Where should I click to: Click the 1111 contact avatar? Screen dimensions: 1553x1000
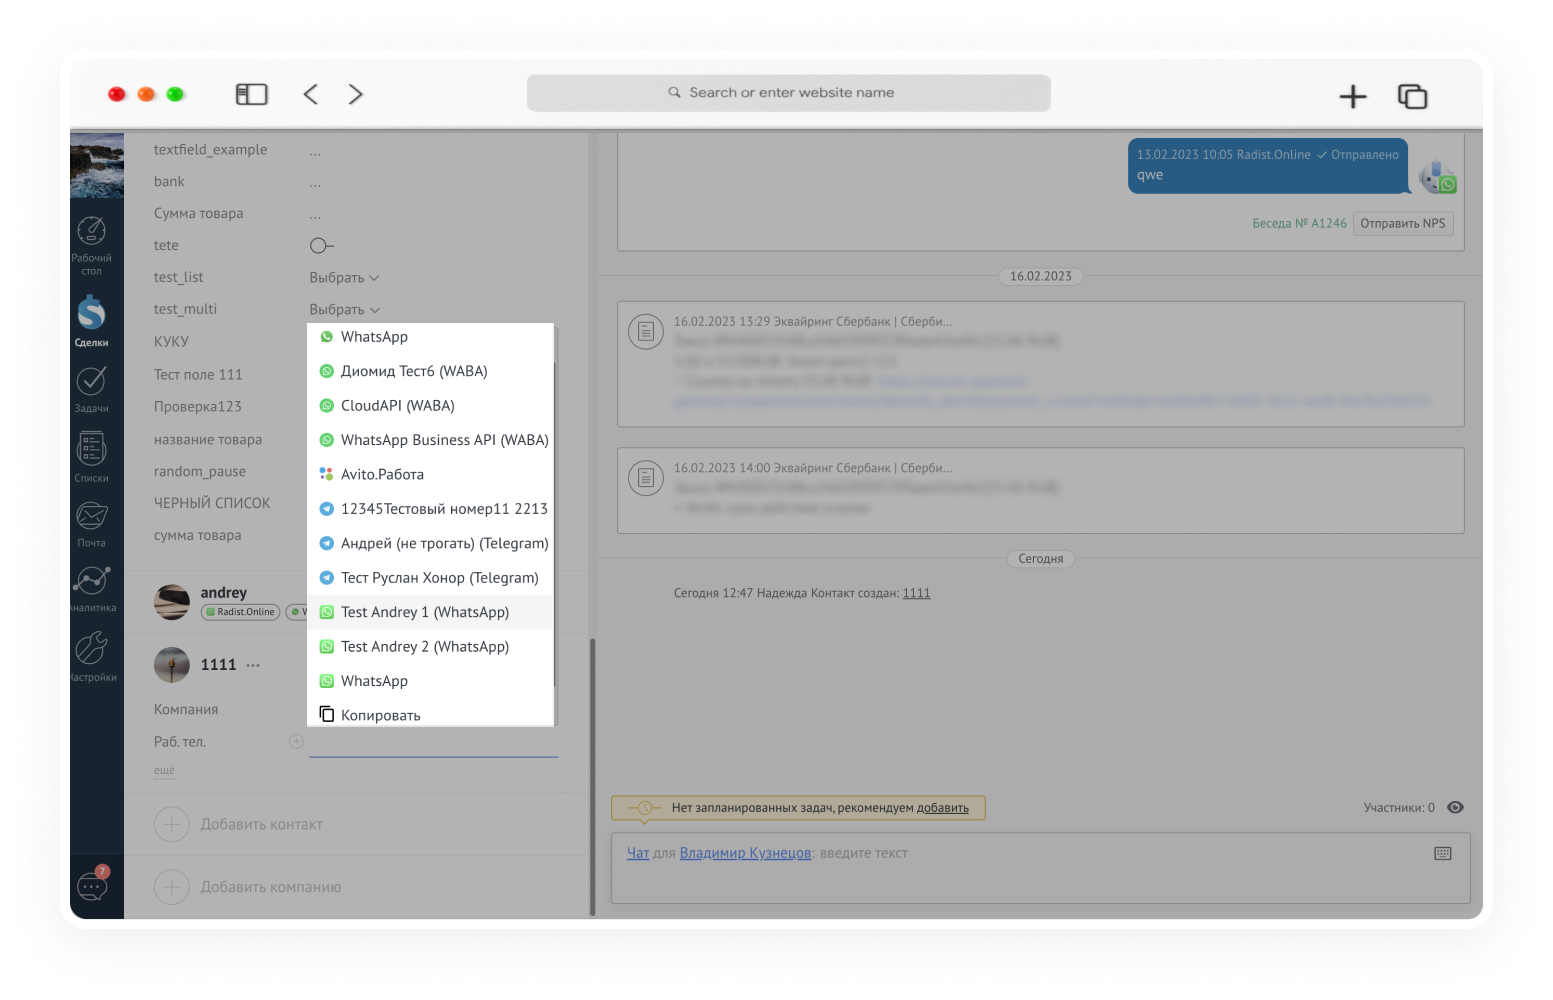(172, 665)
